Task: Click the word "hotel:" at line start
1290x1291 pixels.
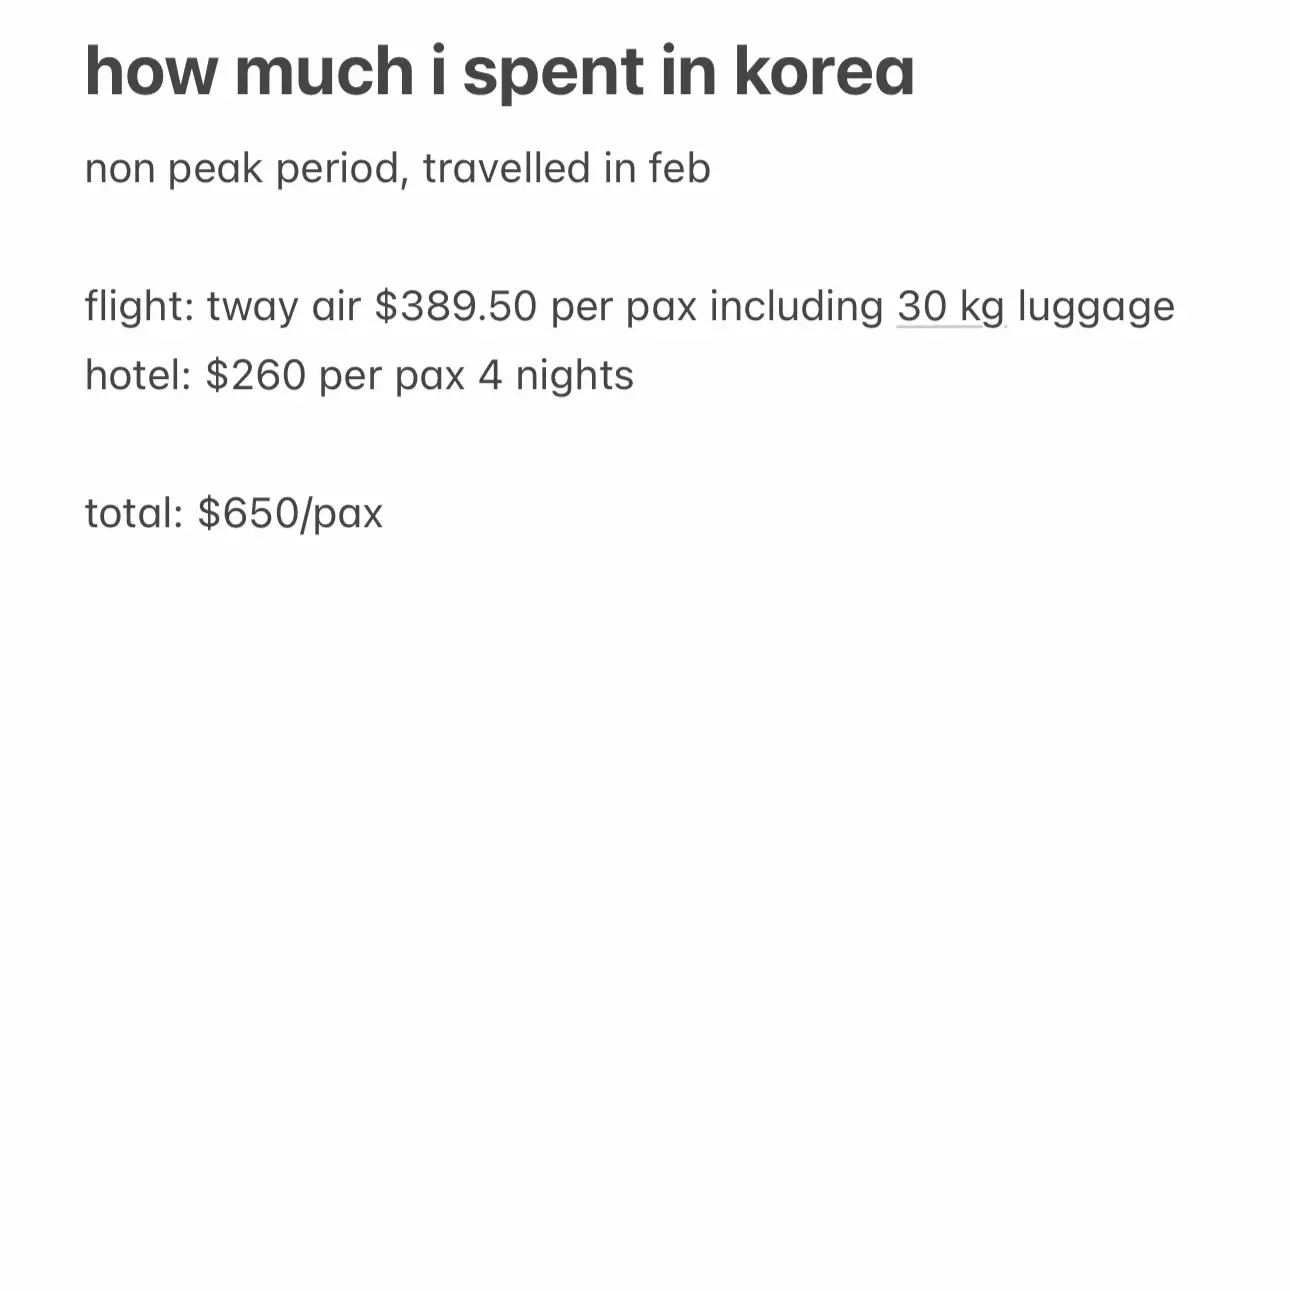Action: point(138,375)
